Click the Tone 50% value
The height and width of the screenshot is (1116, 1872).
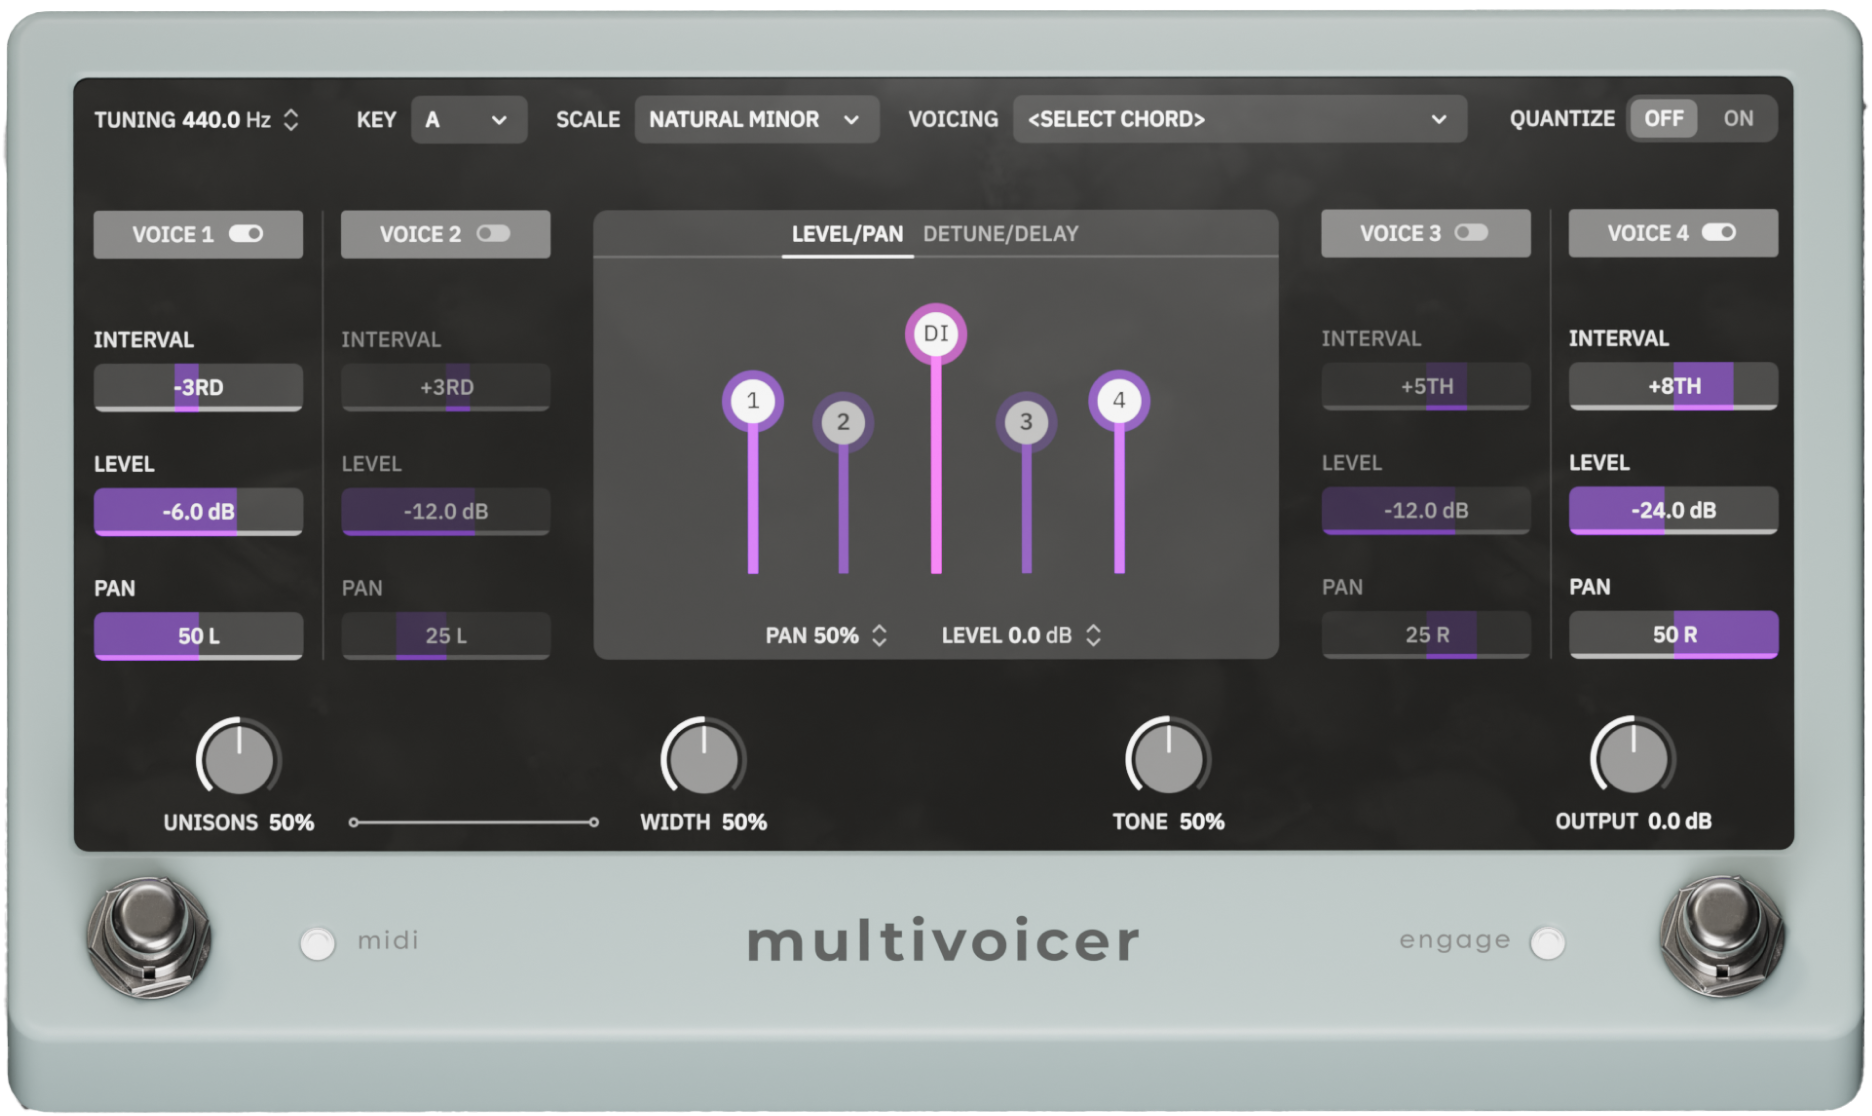(1202, 822)
